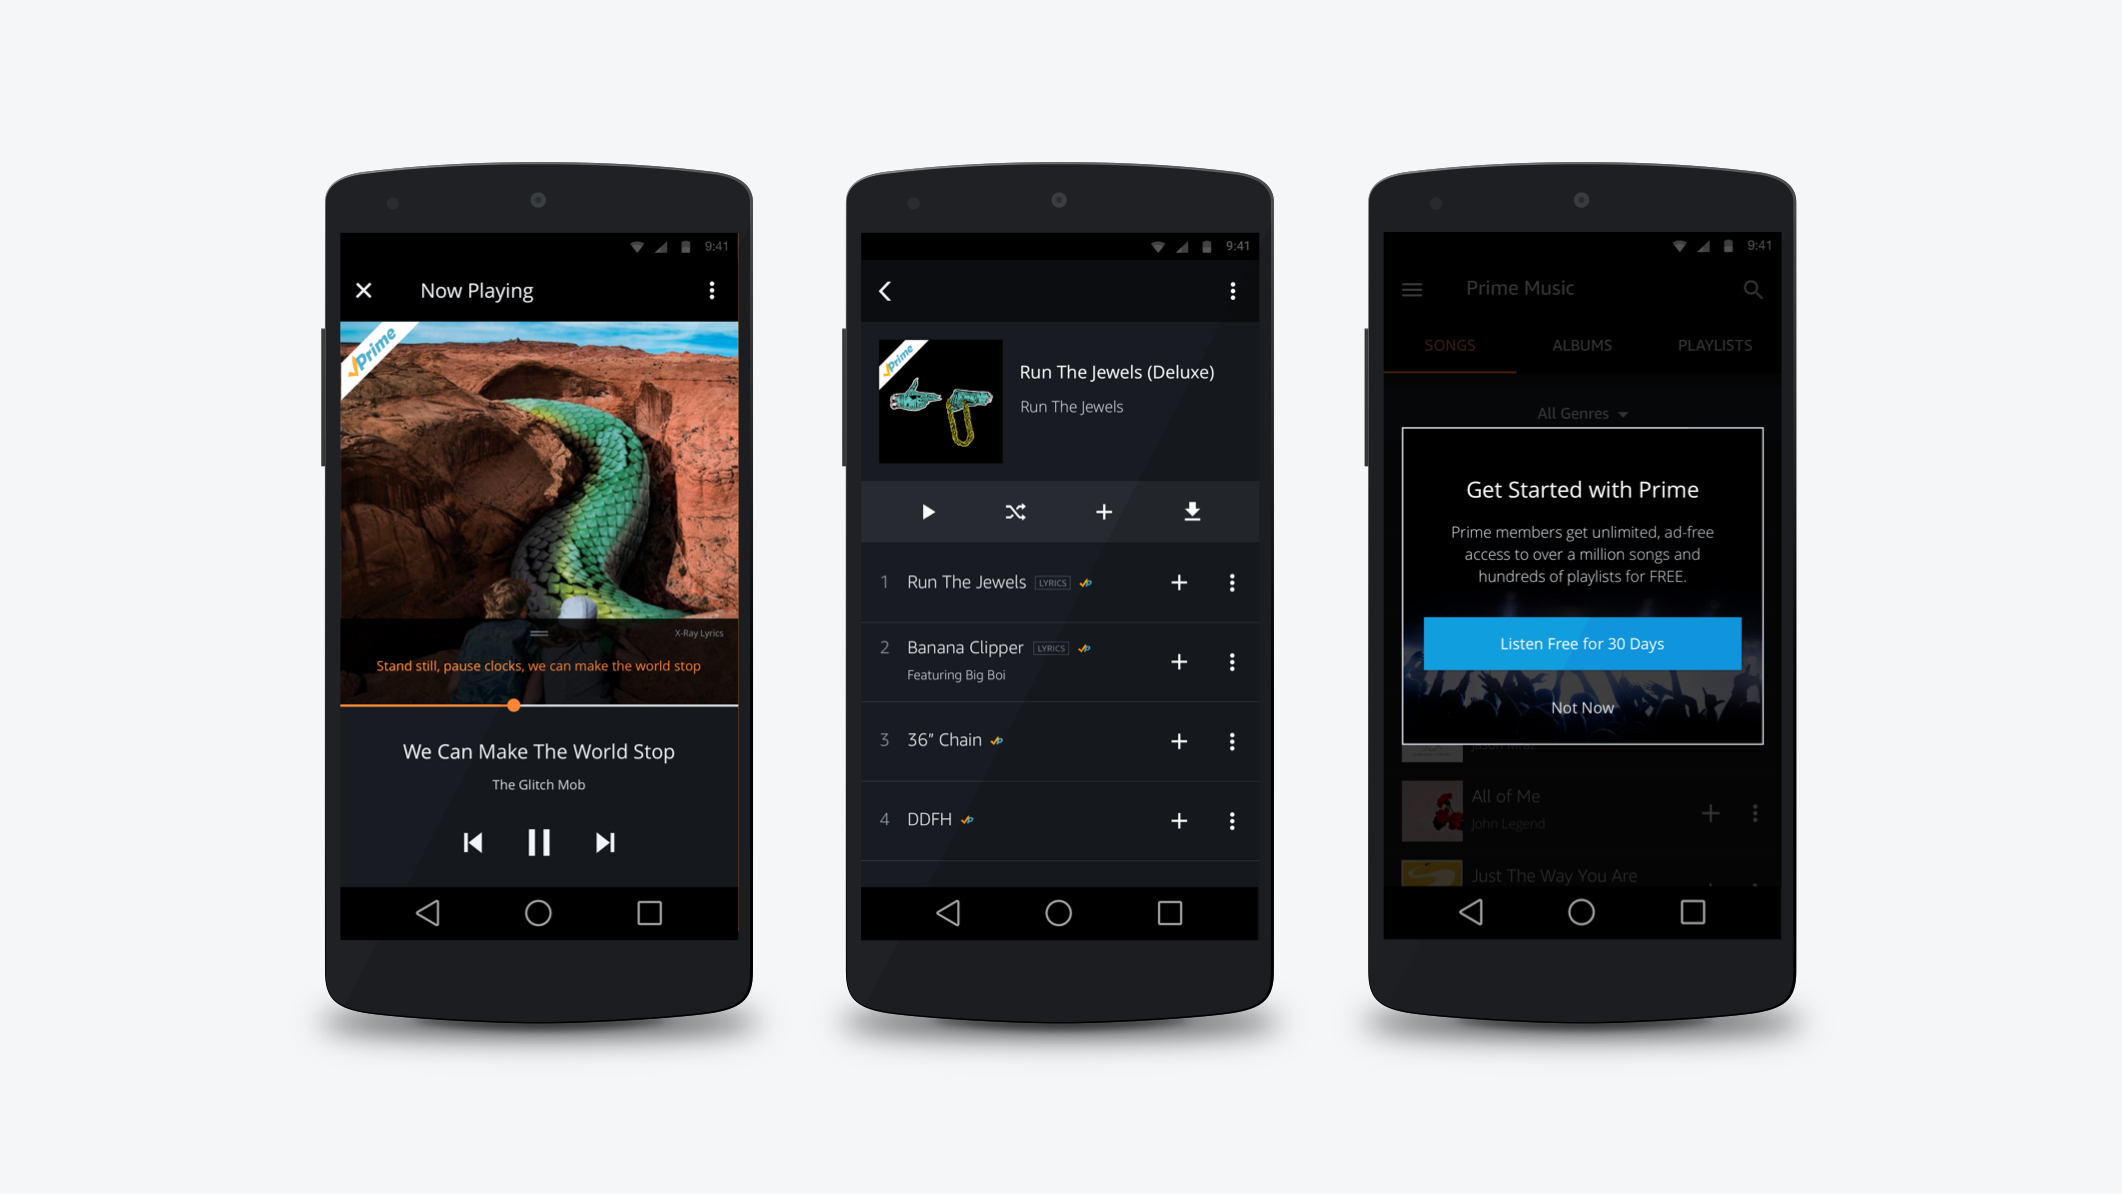Tap the back chevron on album tracklist

[885, 290]
